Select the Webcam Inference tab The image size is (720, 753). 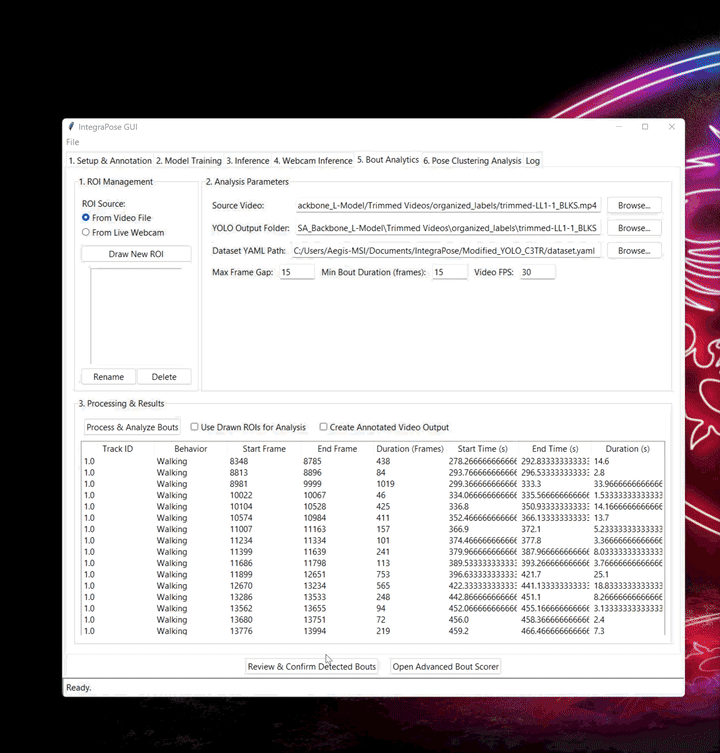pos(313,160)
